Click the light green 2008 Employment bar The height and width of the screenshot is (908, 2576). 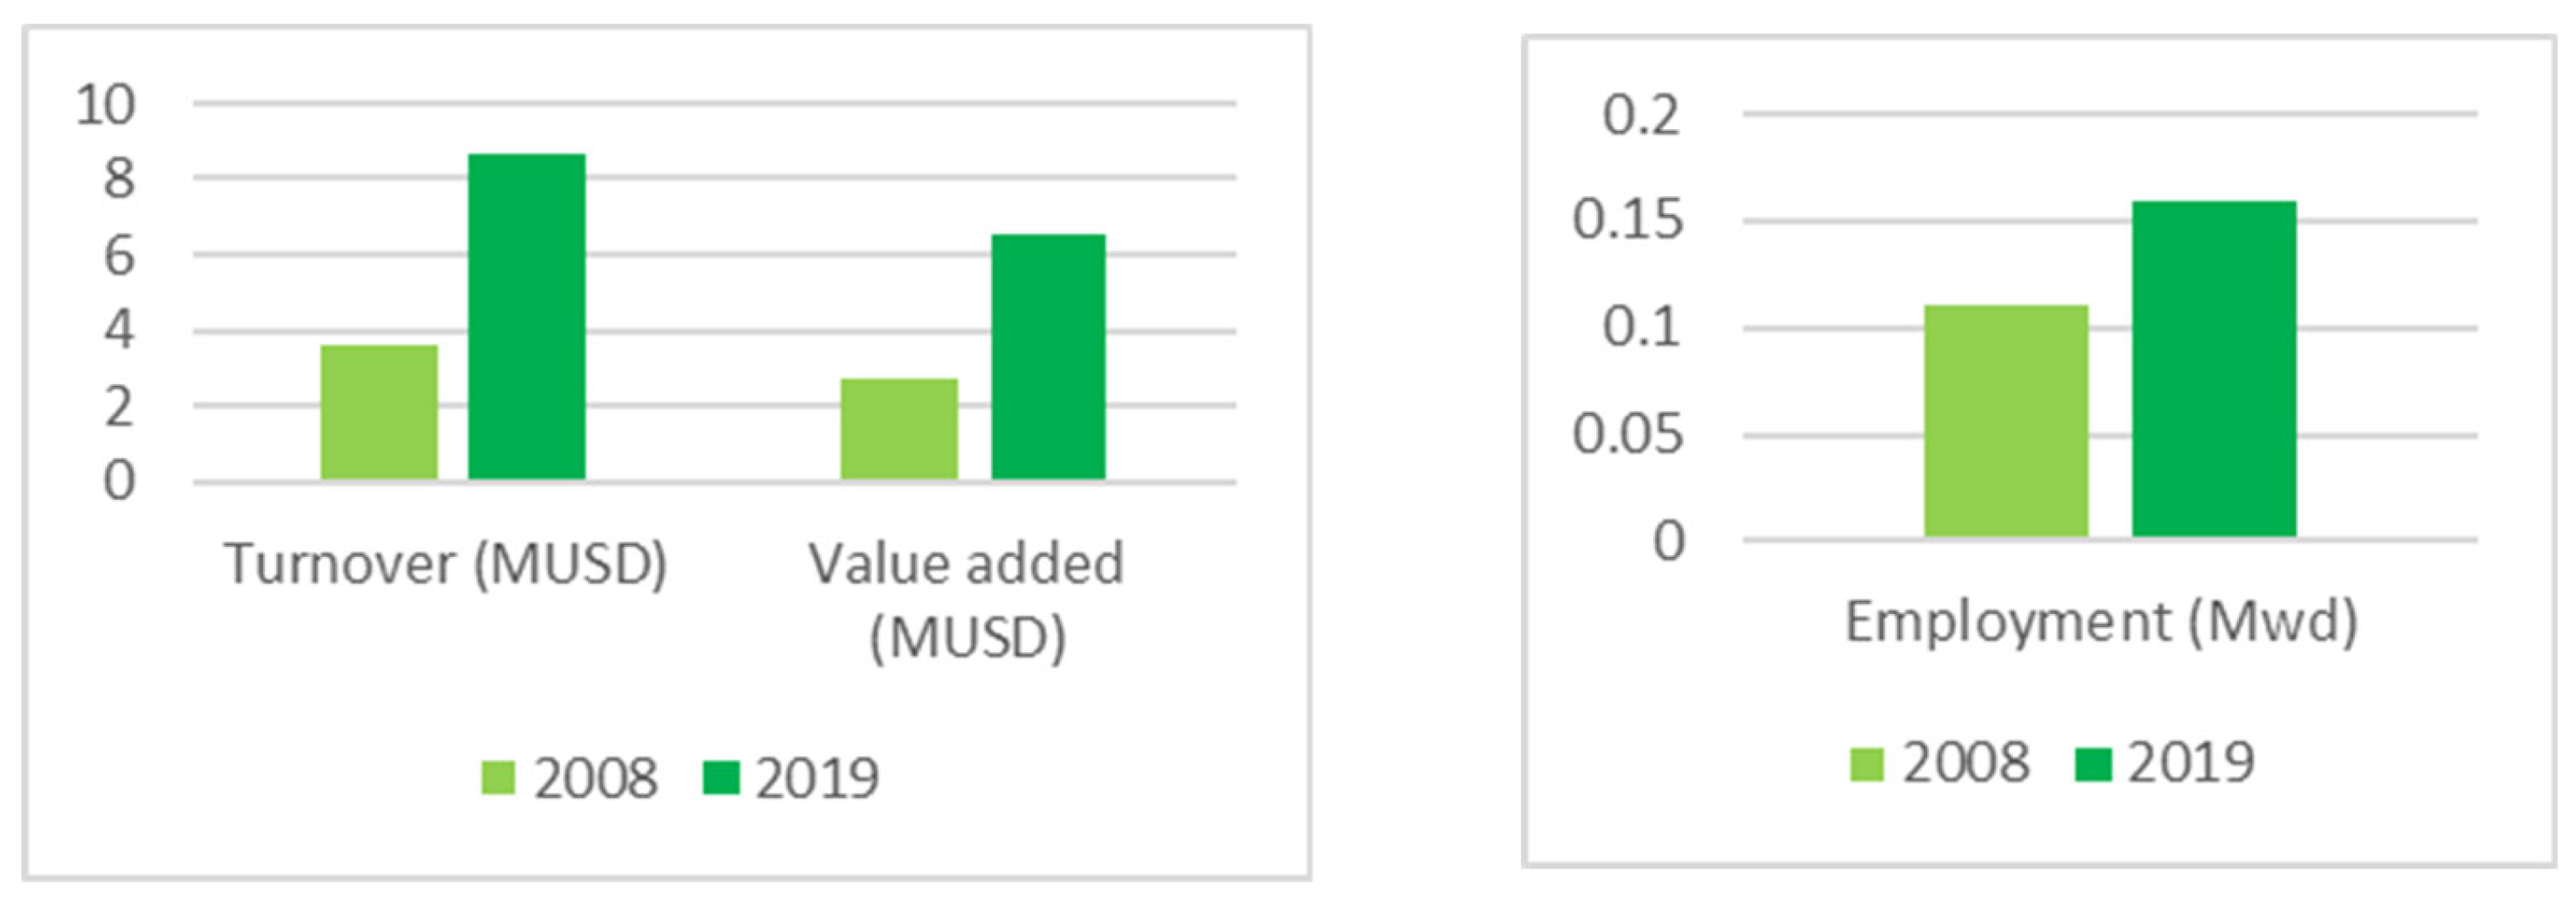point(2006,421)
